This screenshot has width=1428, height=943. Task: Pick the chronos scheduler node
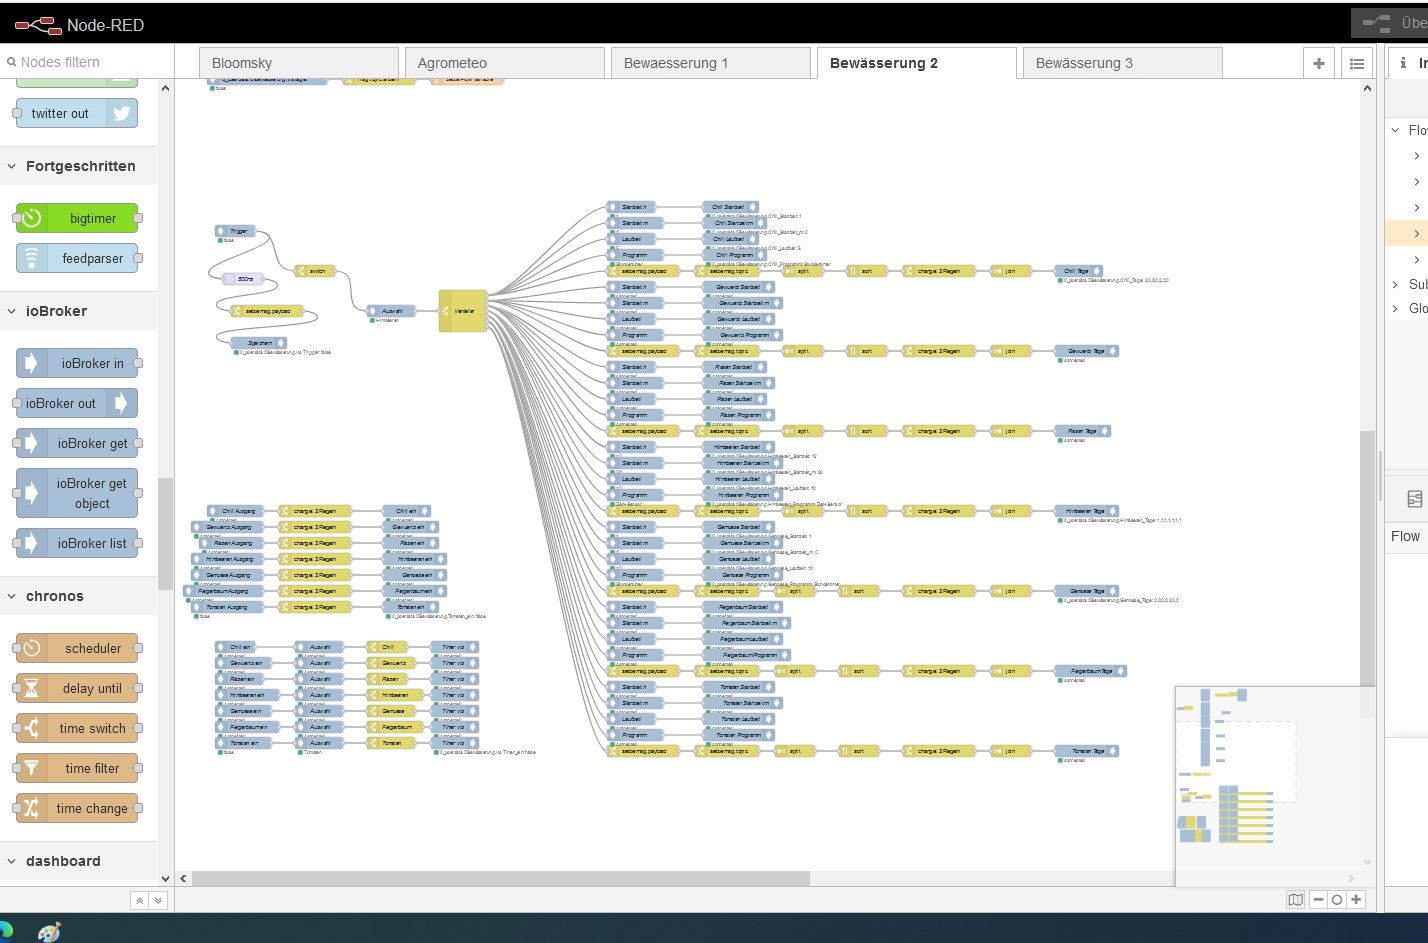click(x=77, y=648)
